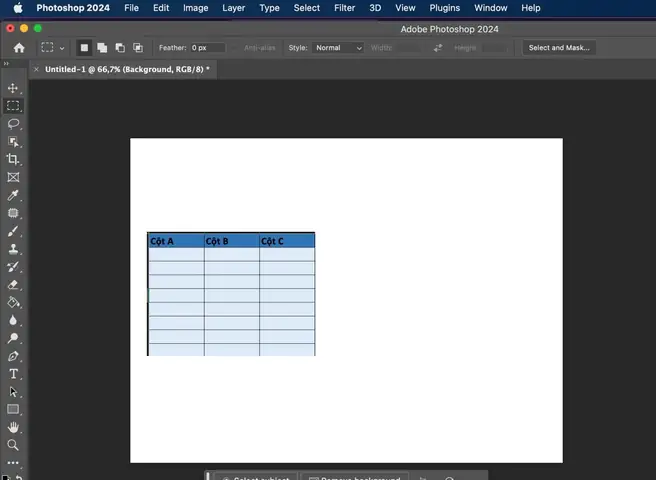The height and width of the screenshot is (480, 656).
Task: Open the Edit menu
Action: [x=161, y=8]
